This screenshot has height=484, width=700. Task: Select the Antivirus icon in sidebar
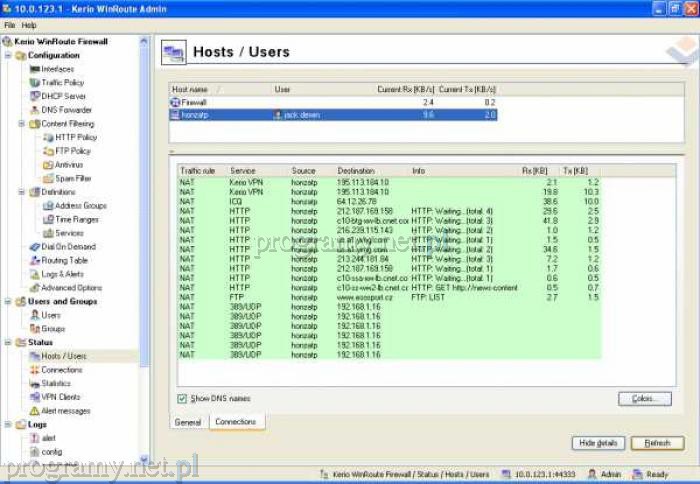(x=48, y=164)
